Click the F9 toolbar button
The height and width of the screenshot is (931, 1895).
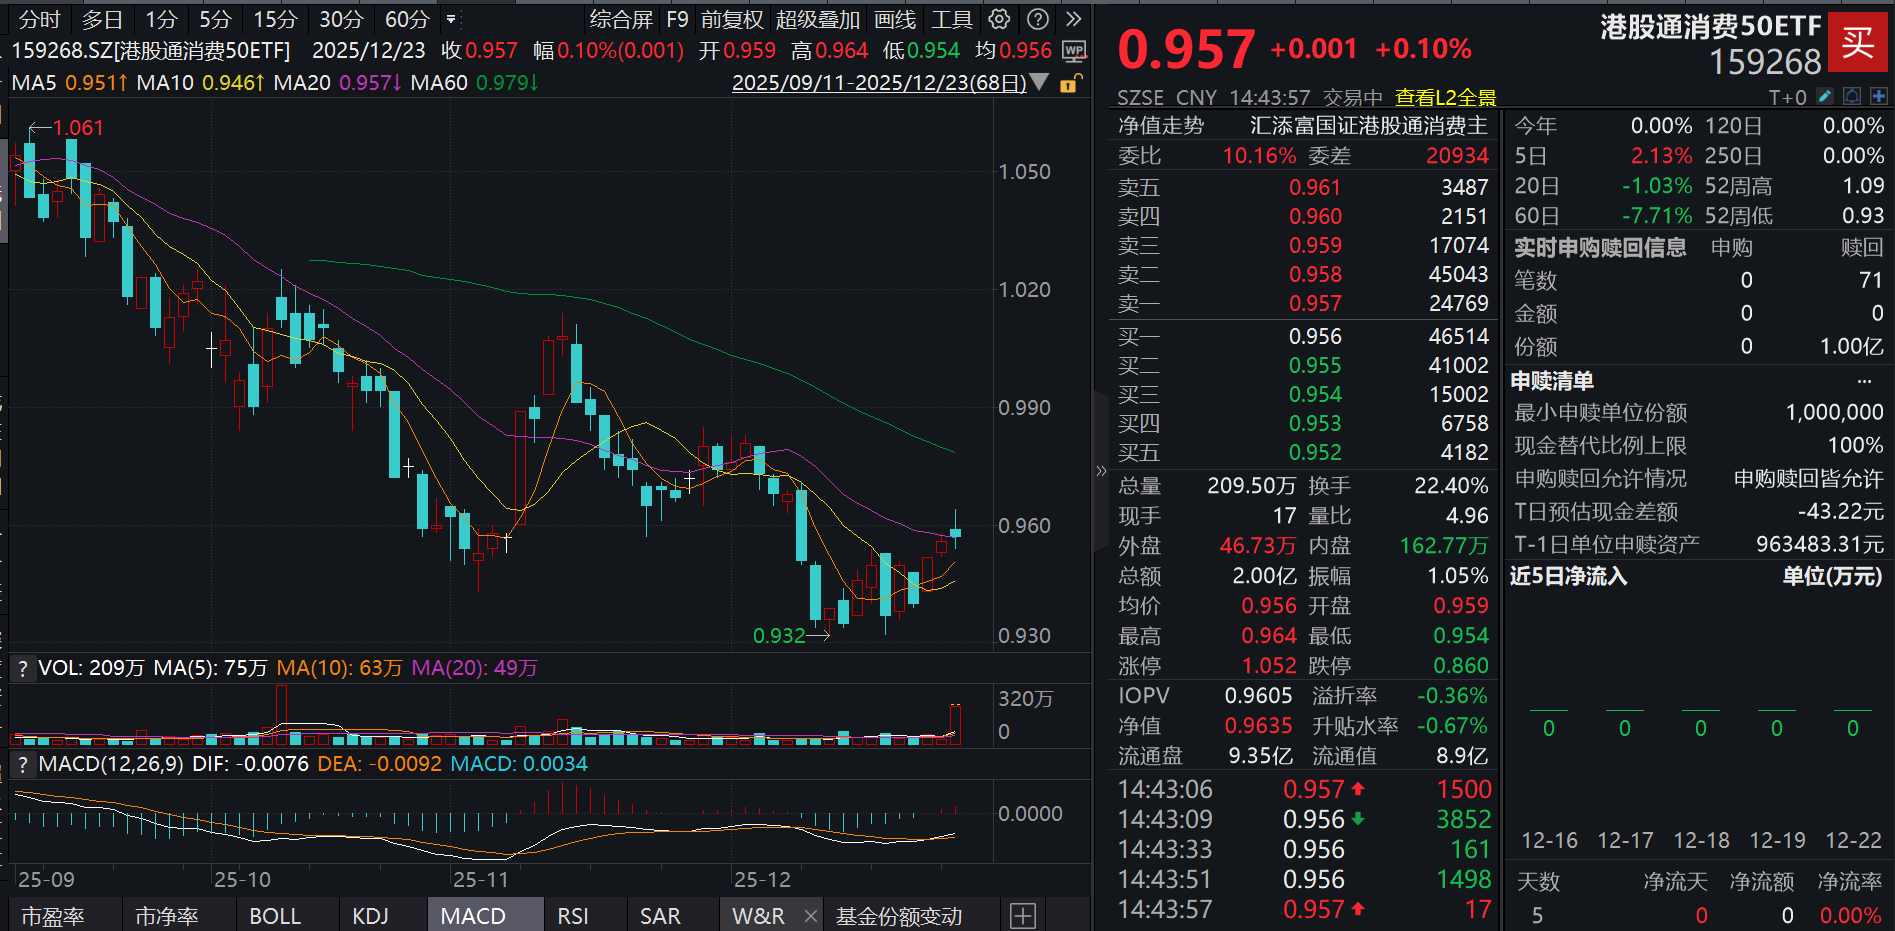pos(678,19)
